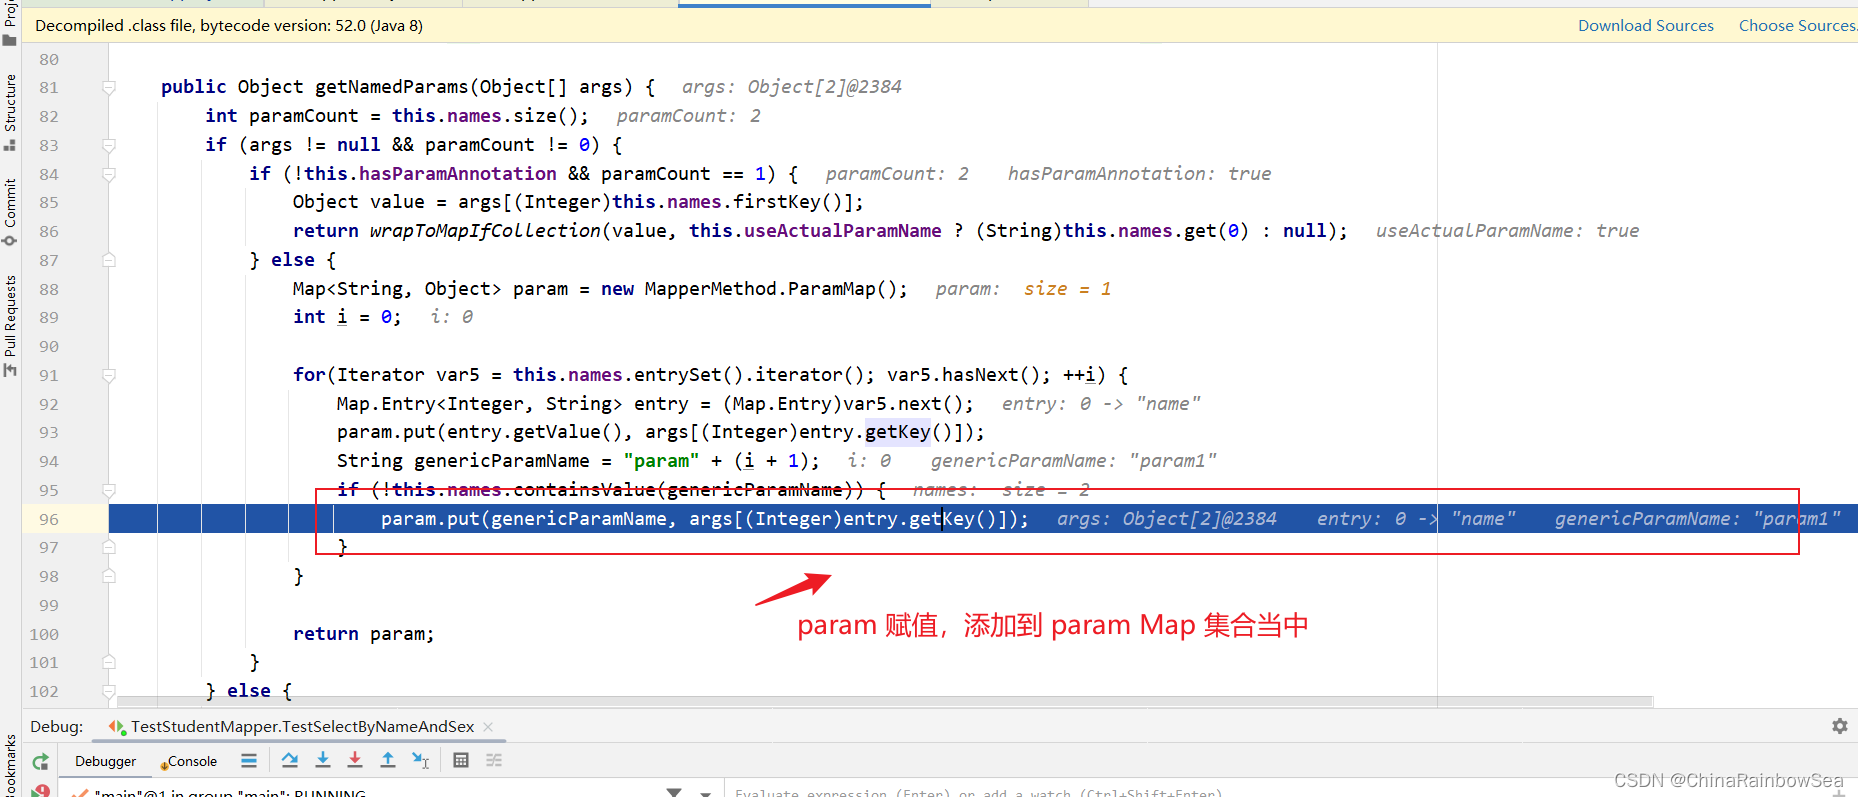
Task: Open the Commit tool window
Action: pos(10,211)
